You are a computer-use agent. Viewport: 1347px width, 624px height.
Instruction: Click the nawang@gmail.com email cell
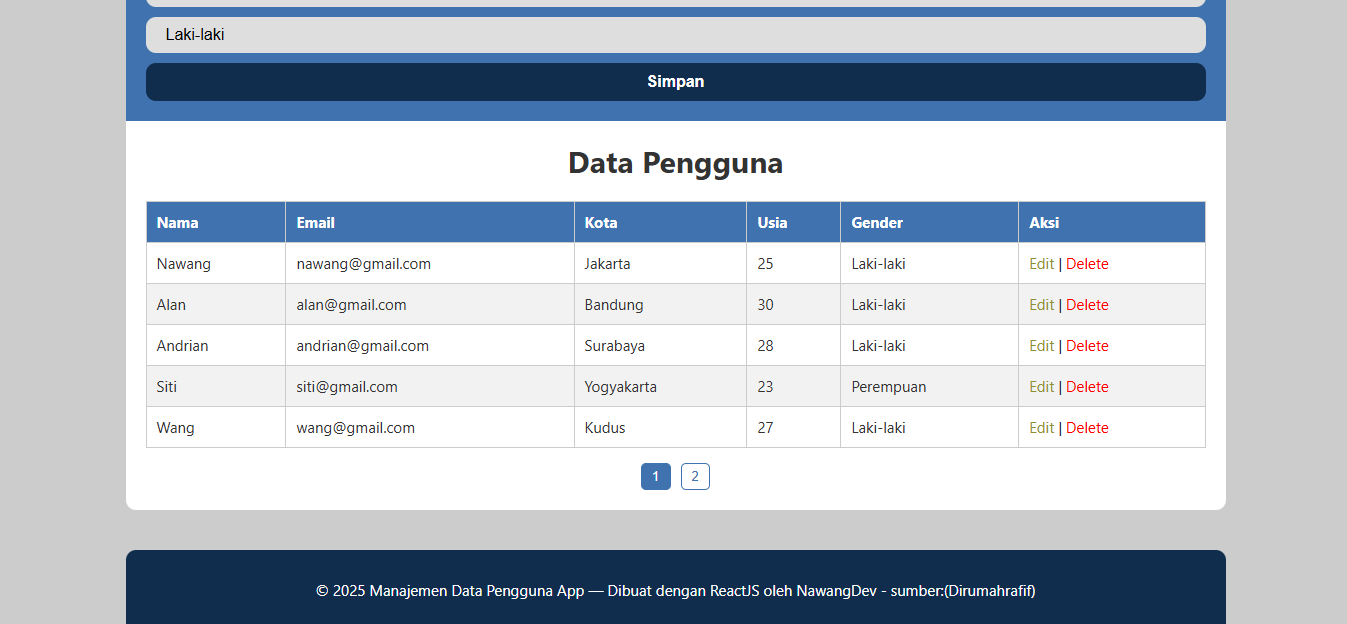point(363,264)
